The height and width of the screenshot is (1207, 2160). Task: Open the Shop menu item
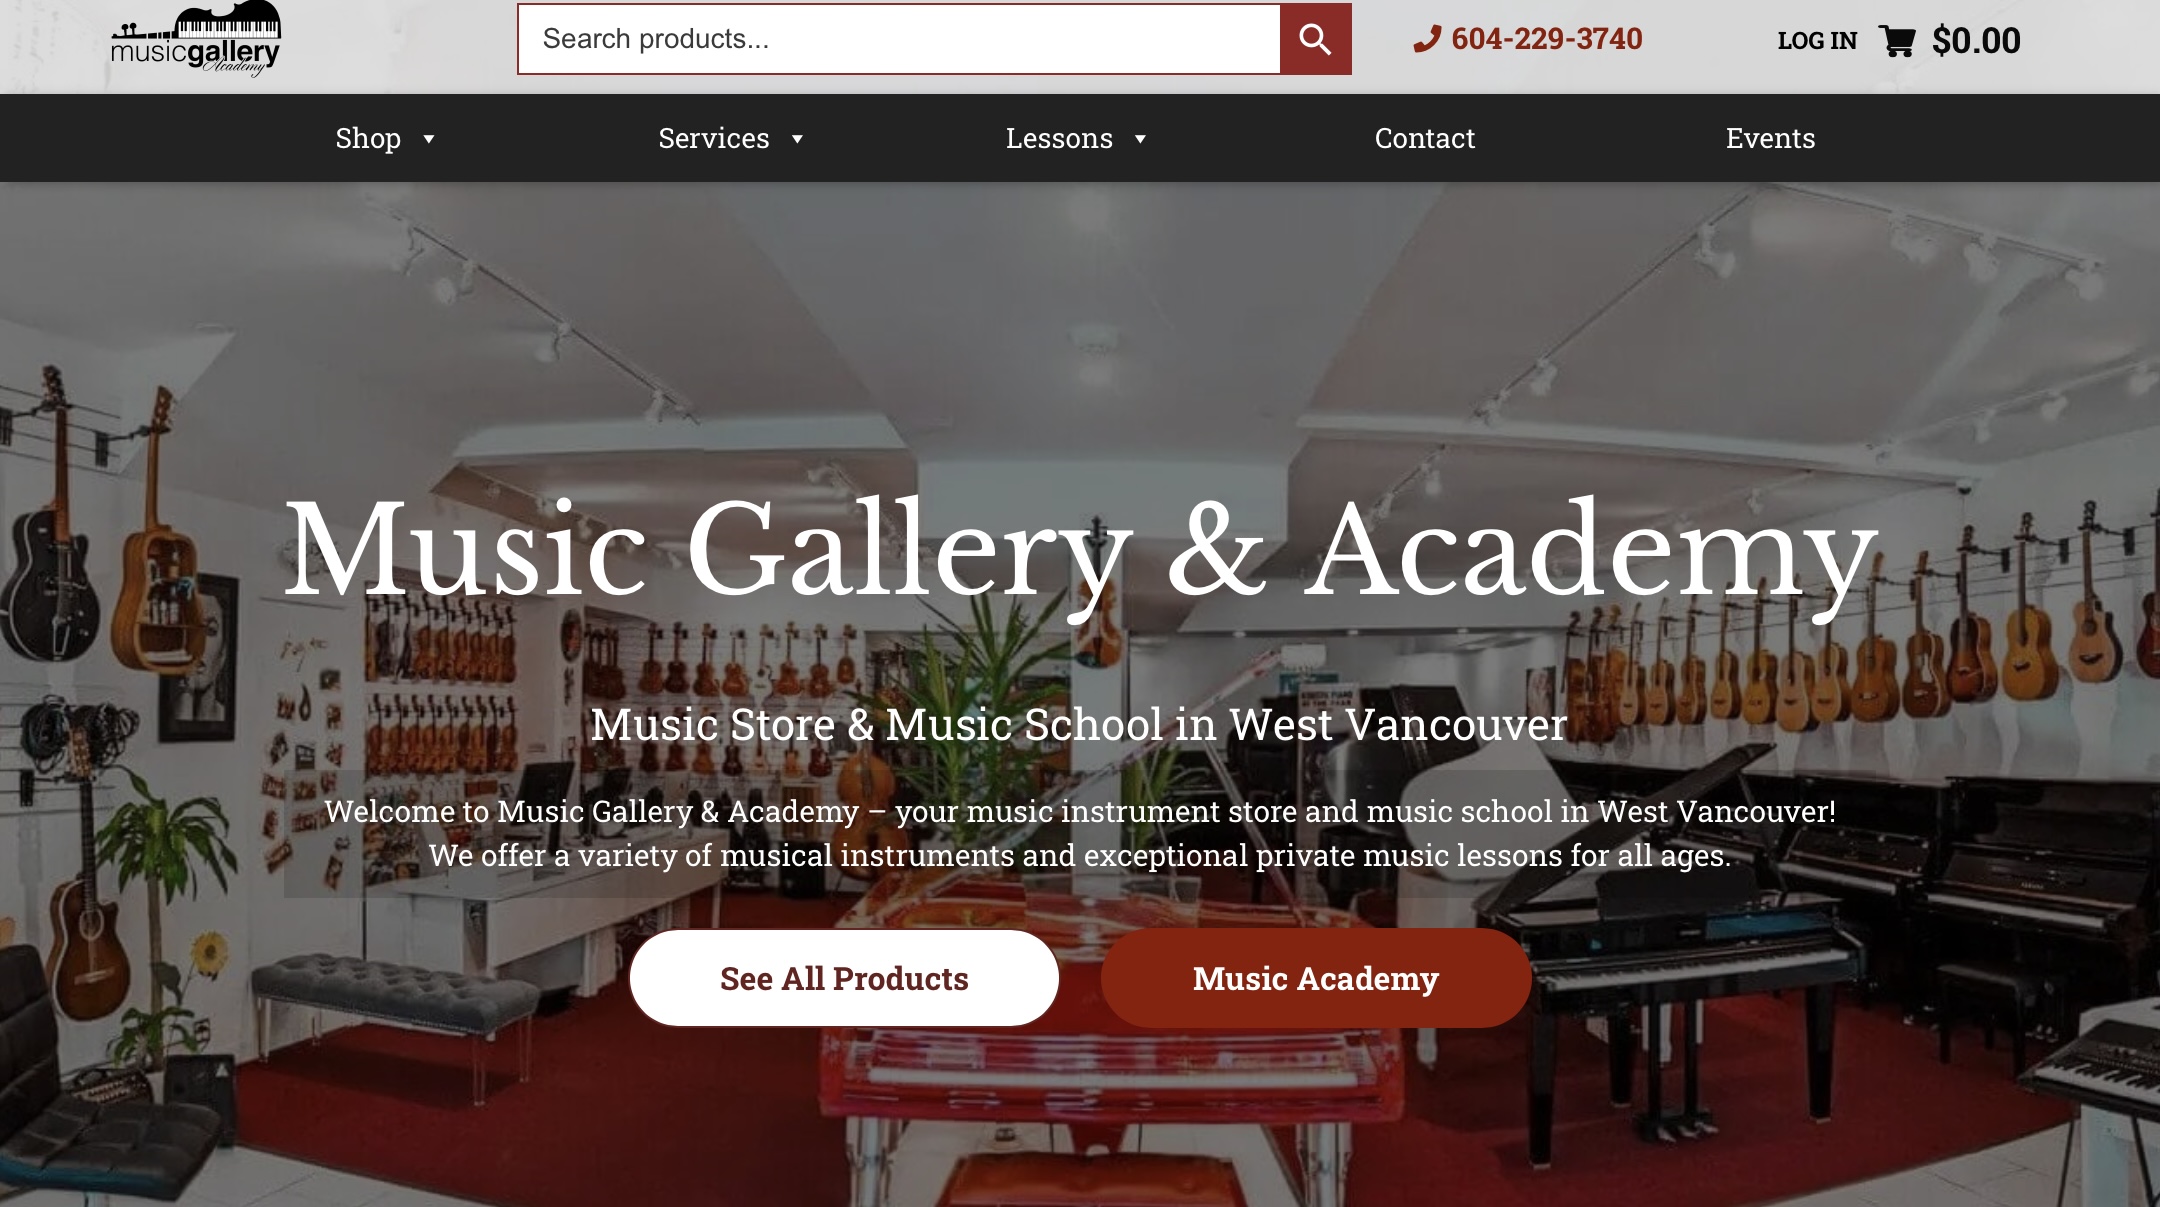click(x=368, y=138)
